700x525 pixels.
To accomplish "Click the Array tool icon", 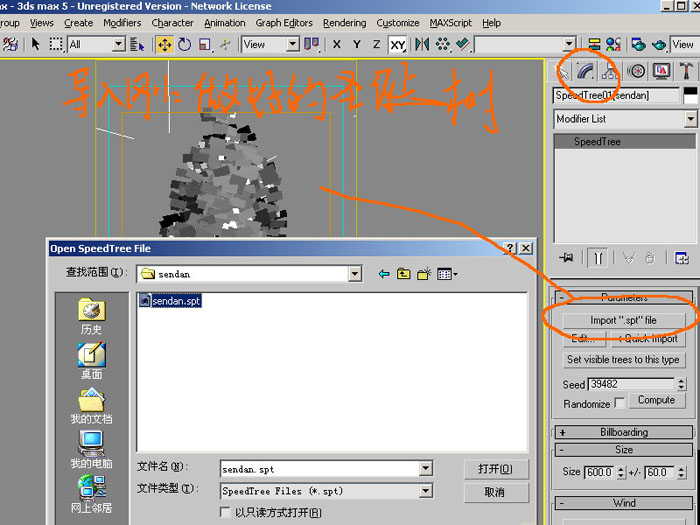I will 442,44.
